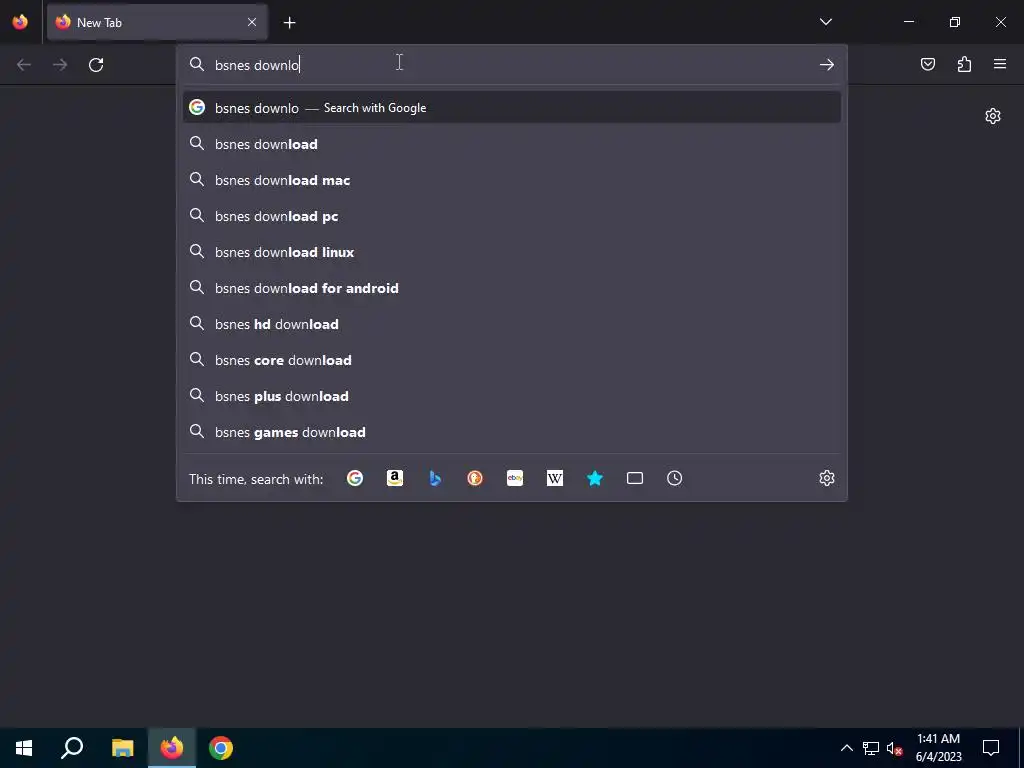Close the New Tab tab
1024x768 pixels.
[x=252, y=22]
